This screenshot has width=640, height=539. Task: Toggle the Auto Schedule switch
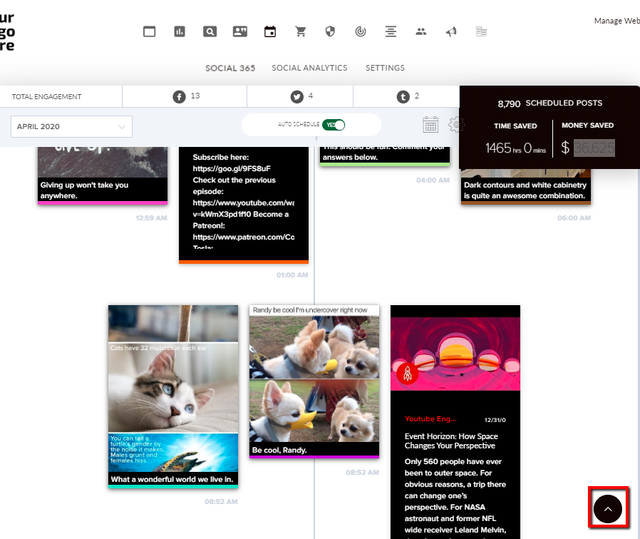[x=333, y=125]
